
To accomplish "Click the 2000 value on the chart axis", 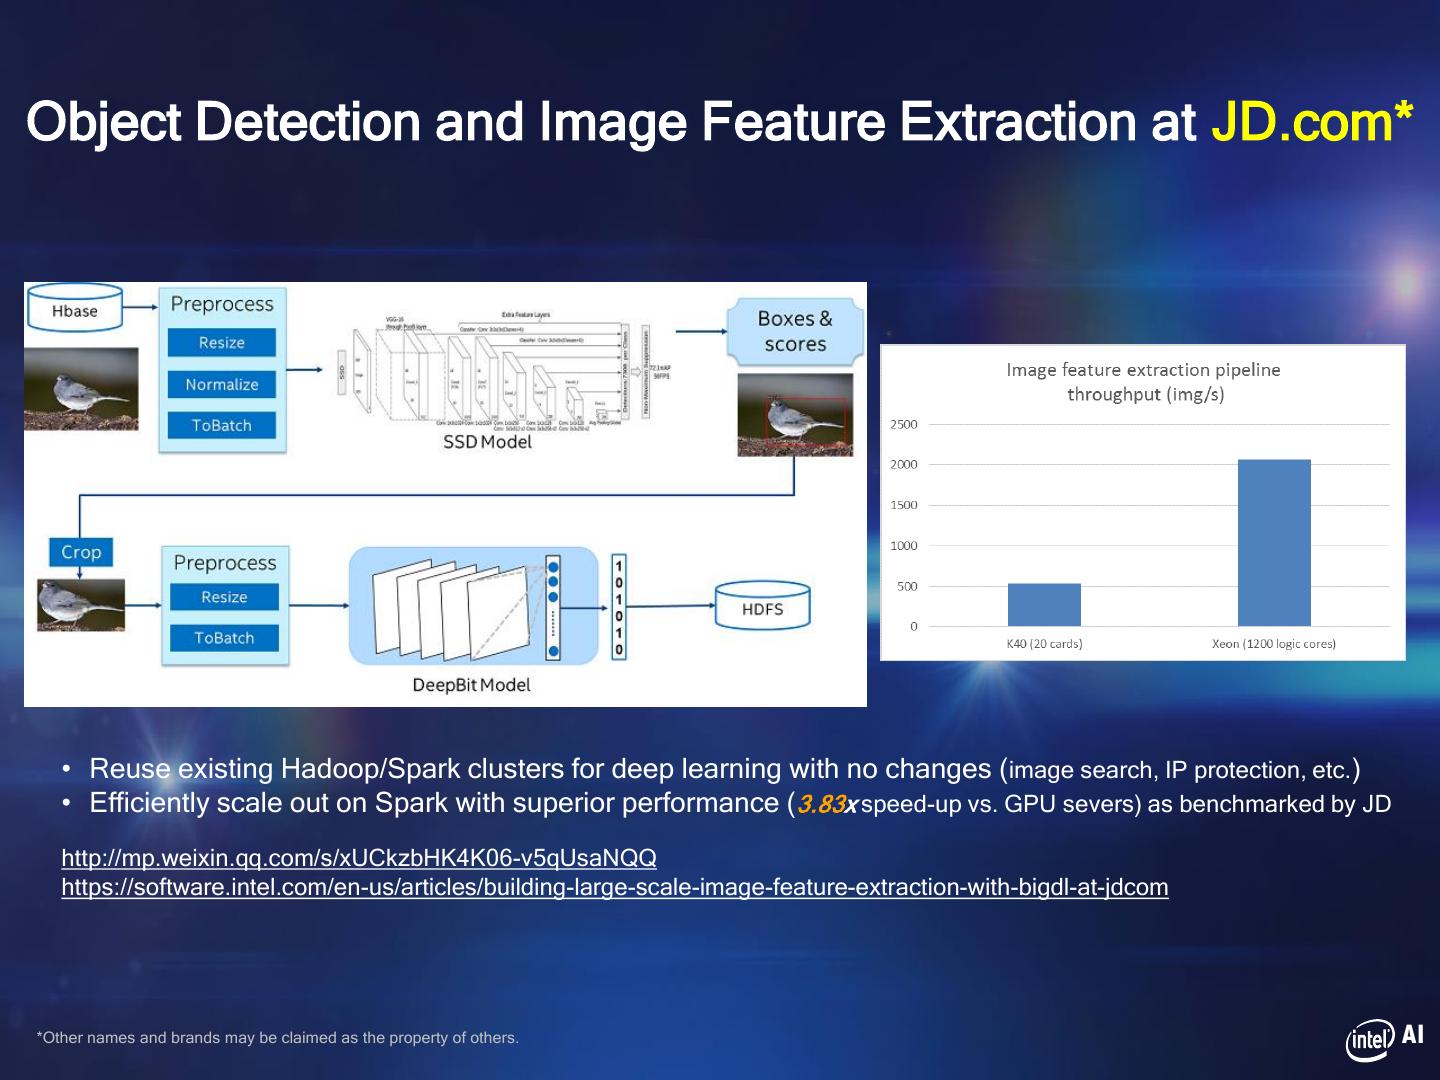I will (x=904, y=464).
